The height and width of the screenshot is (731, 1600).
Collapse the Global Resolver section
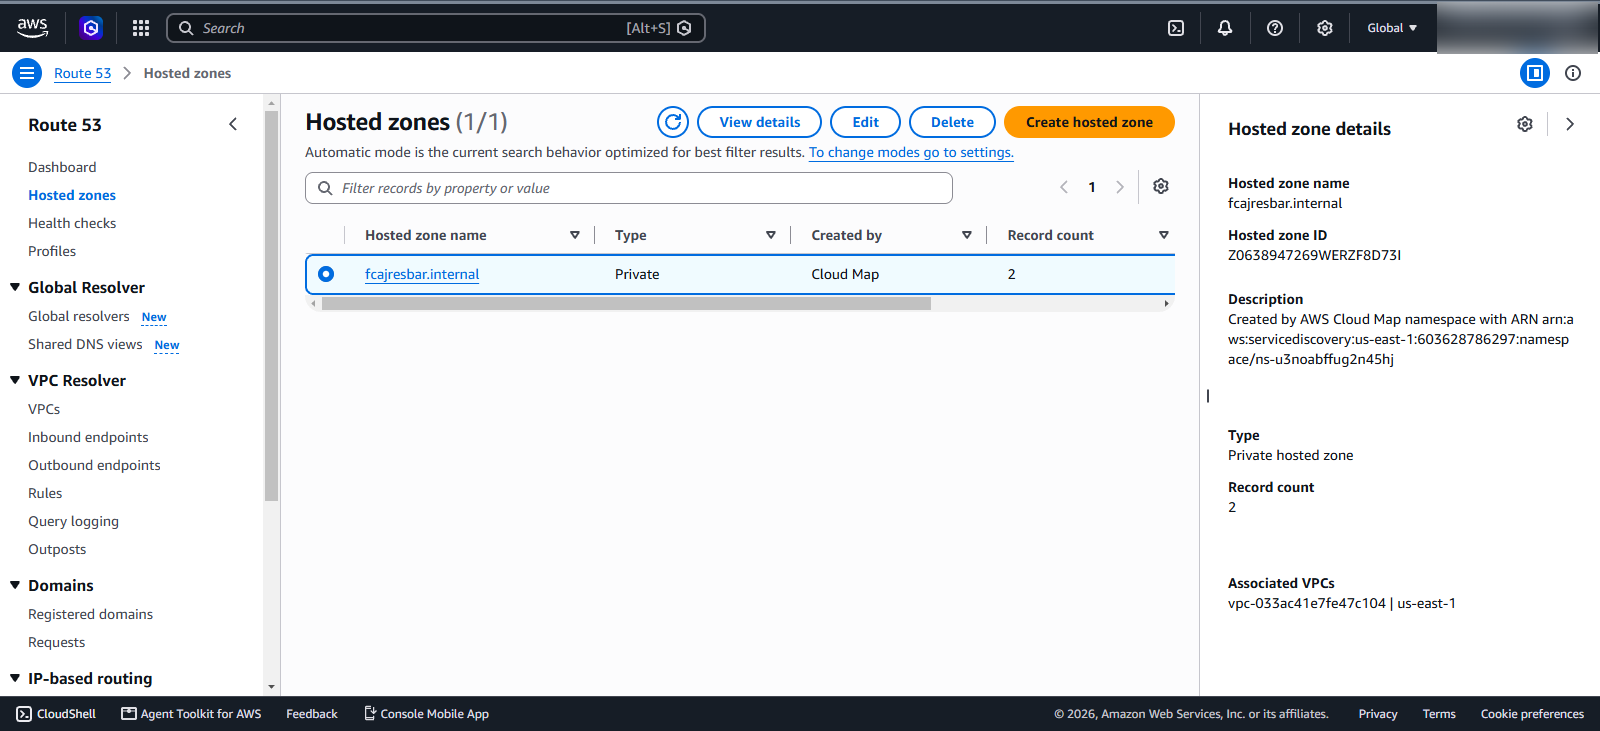[15, 287]
